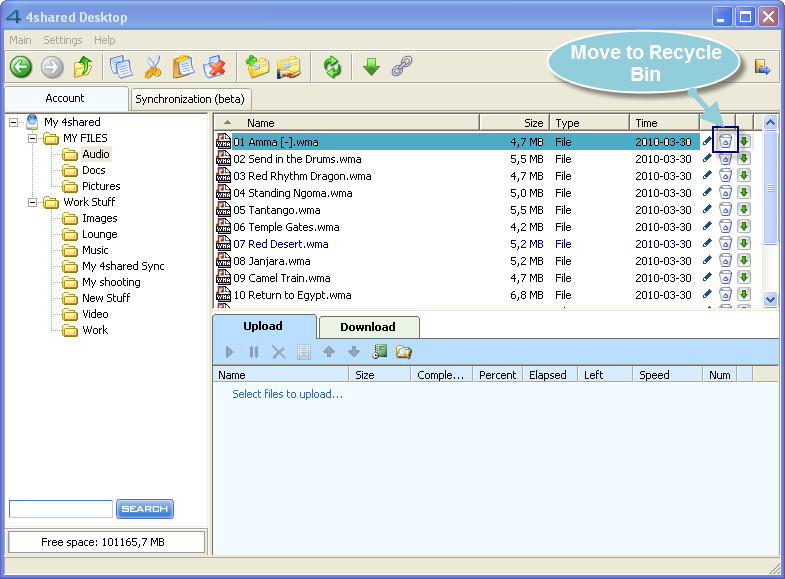The width and height of the screenshot is (785, 579).
Task: Sort files by the Type column header
Action: pyautogui.click(x=590, y=123)
